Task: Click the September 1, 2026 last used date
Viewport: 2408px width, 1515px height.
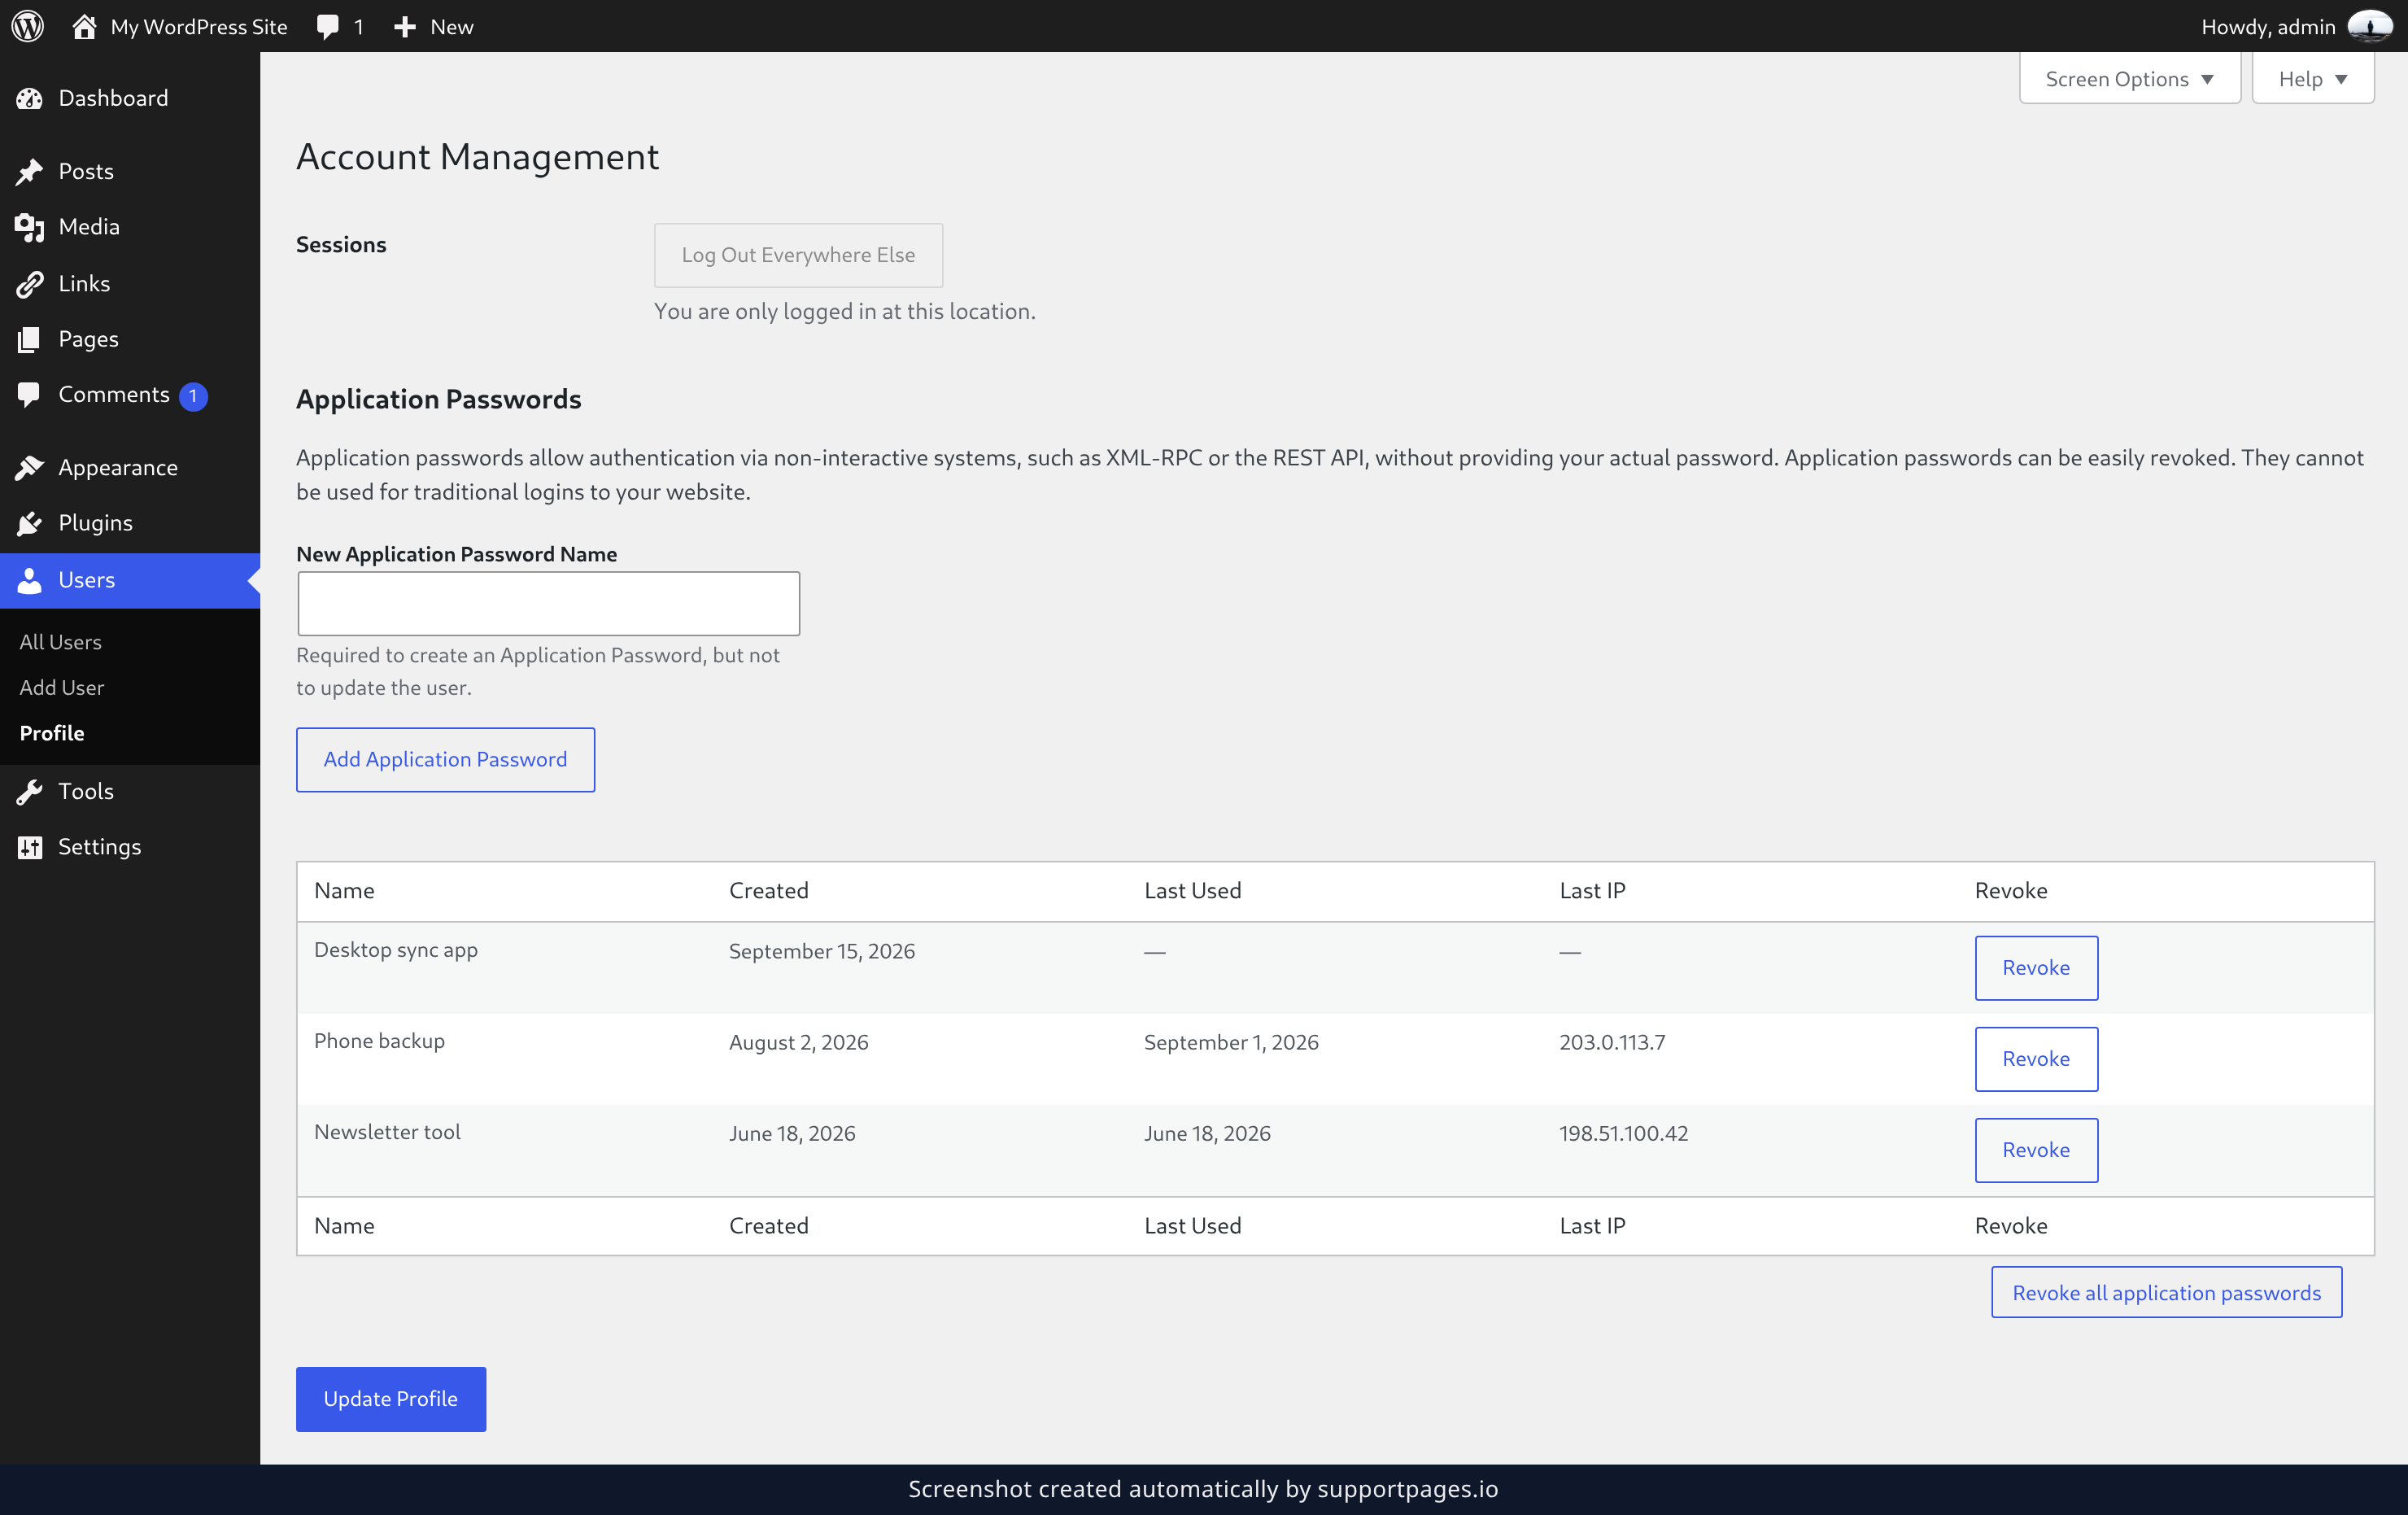Action: point(1230,1042)
